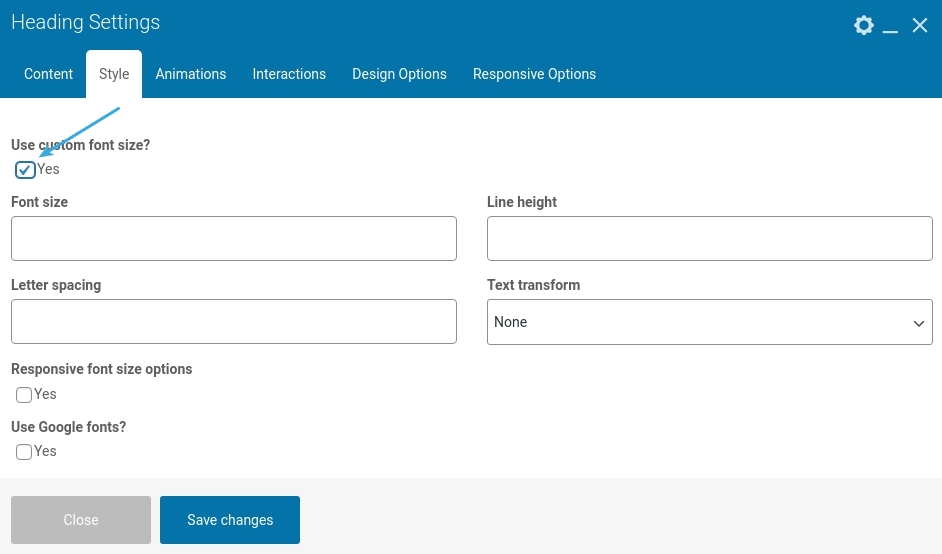This screenshot has width=942, height=554.
Task: Tick the Use Google fonts checkbox
Action: (24, 452)
